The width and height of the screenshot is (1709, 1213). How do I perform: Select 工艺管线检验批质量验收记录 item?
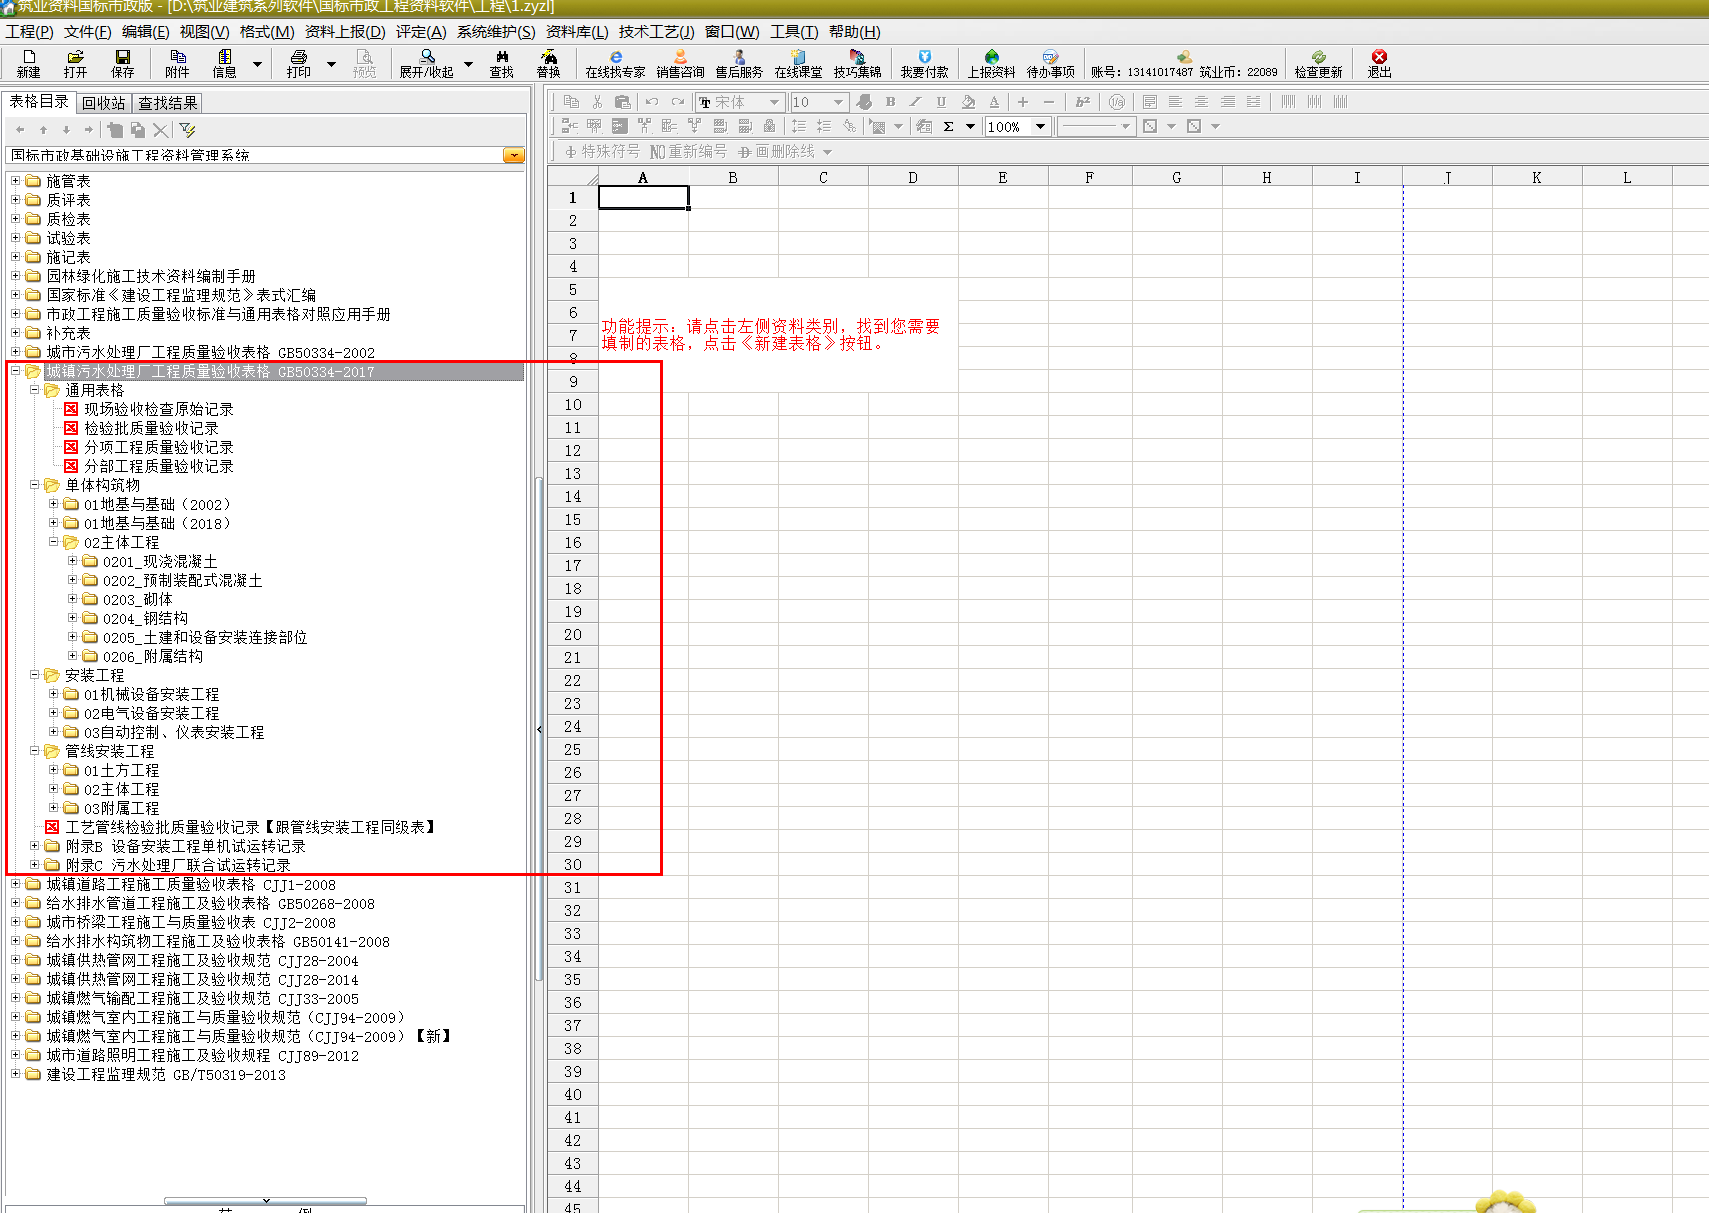pos(251,827)
